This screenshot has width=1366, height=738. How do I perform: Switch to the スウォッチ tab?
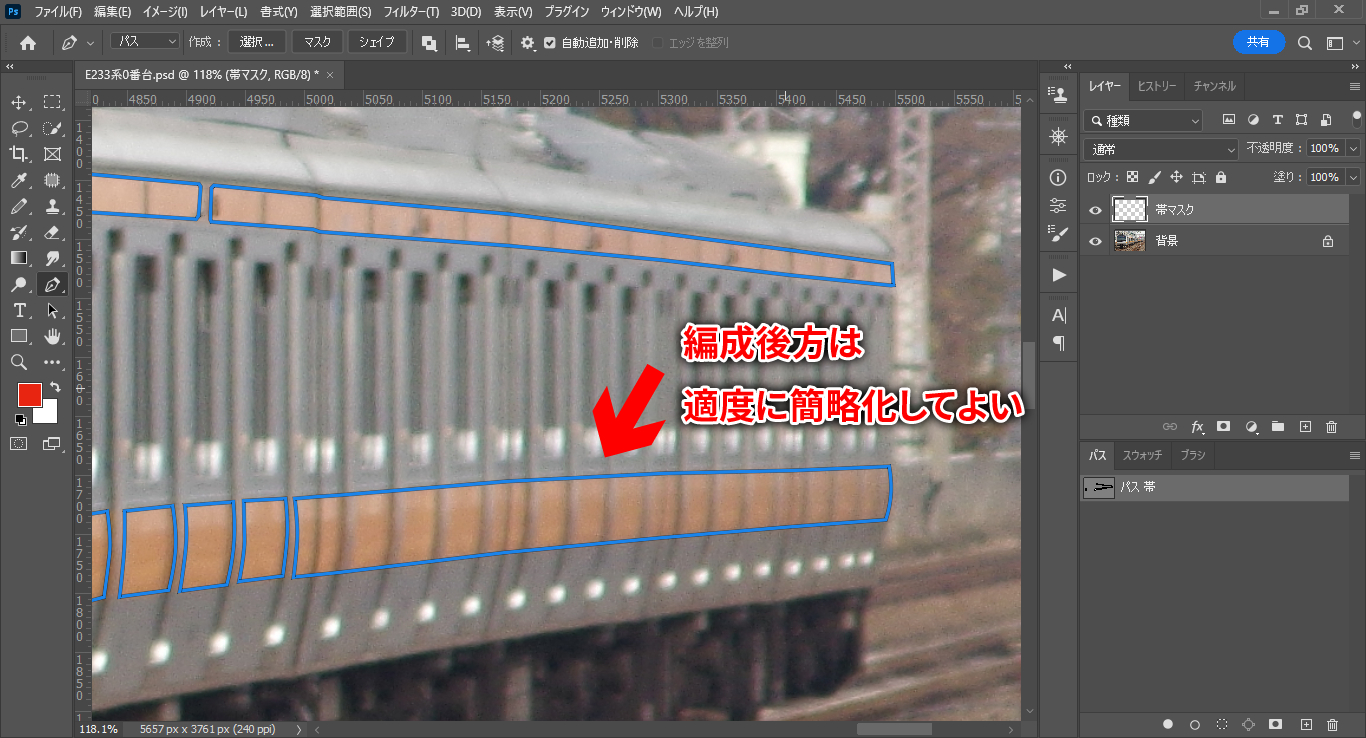(1142, 456)
